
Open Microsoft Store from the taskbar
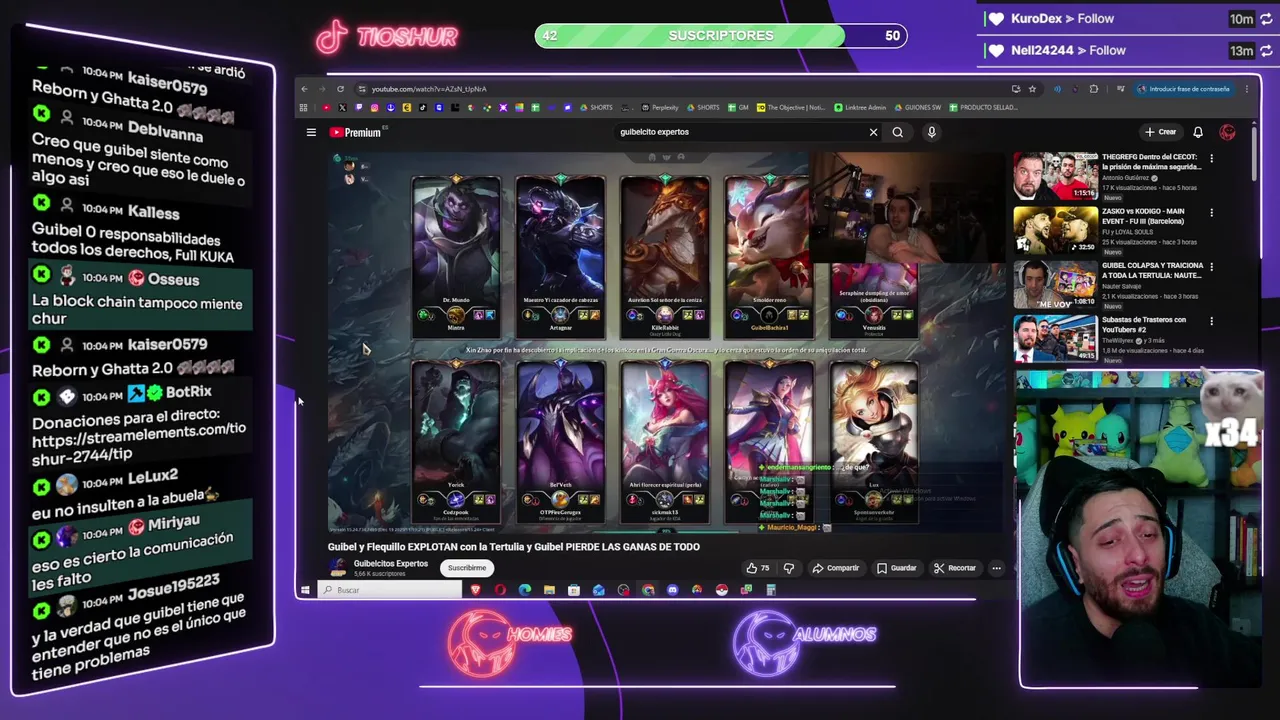(574, 590)
